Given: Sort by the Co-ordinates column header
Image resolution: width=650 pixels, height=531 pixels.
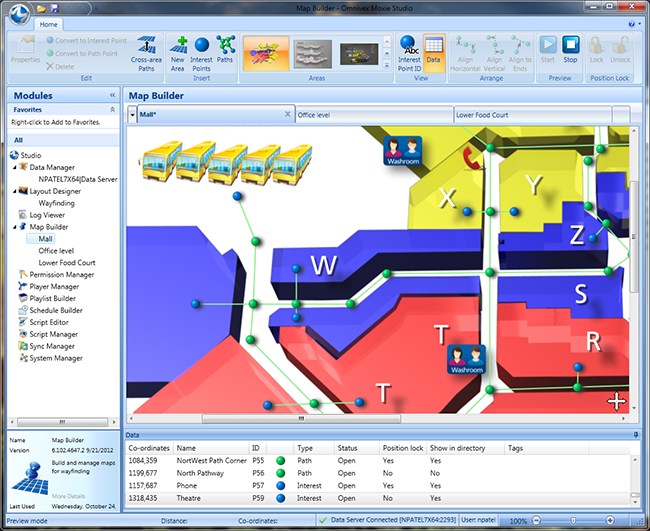Looking at the screenshot, I should 149,448.
